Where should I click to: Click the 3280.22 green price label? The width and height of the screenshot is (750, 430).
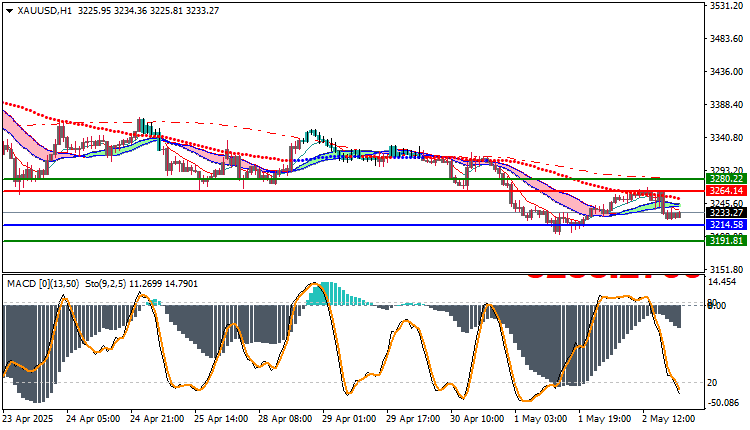point(727,179)
